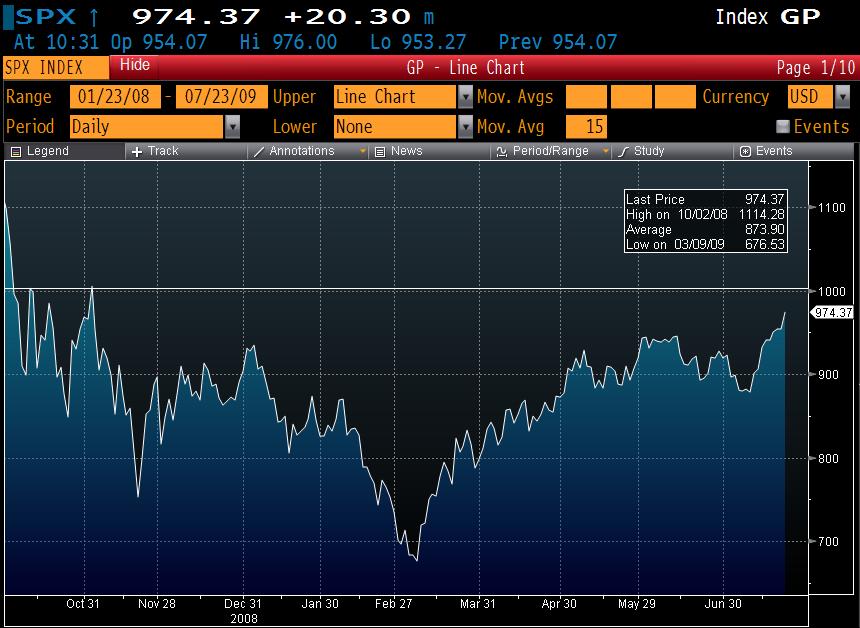This screenshot has width=860, height=628.
Task: Expand the Annotations dropdown arrow
Action: pos(363,151)
